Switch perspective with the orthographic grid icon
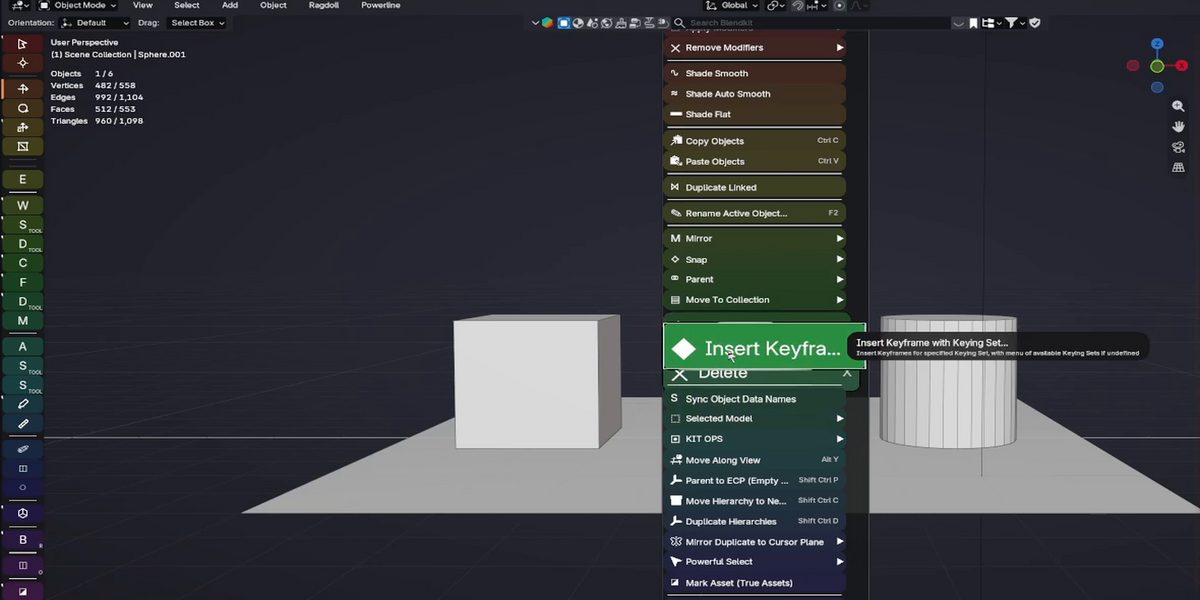This screenshot has height=600, width=1200. (x=1179, y=167)
